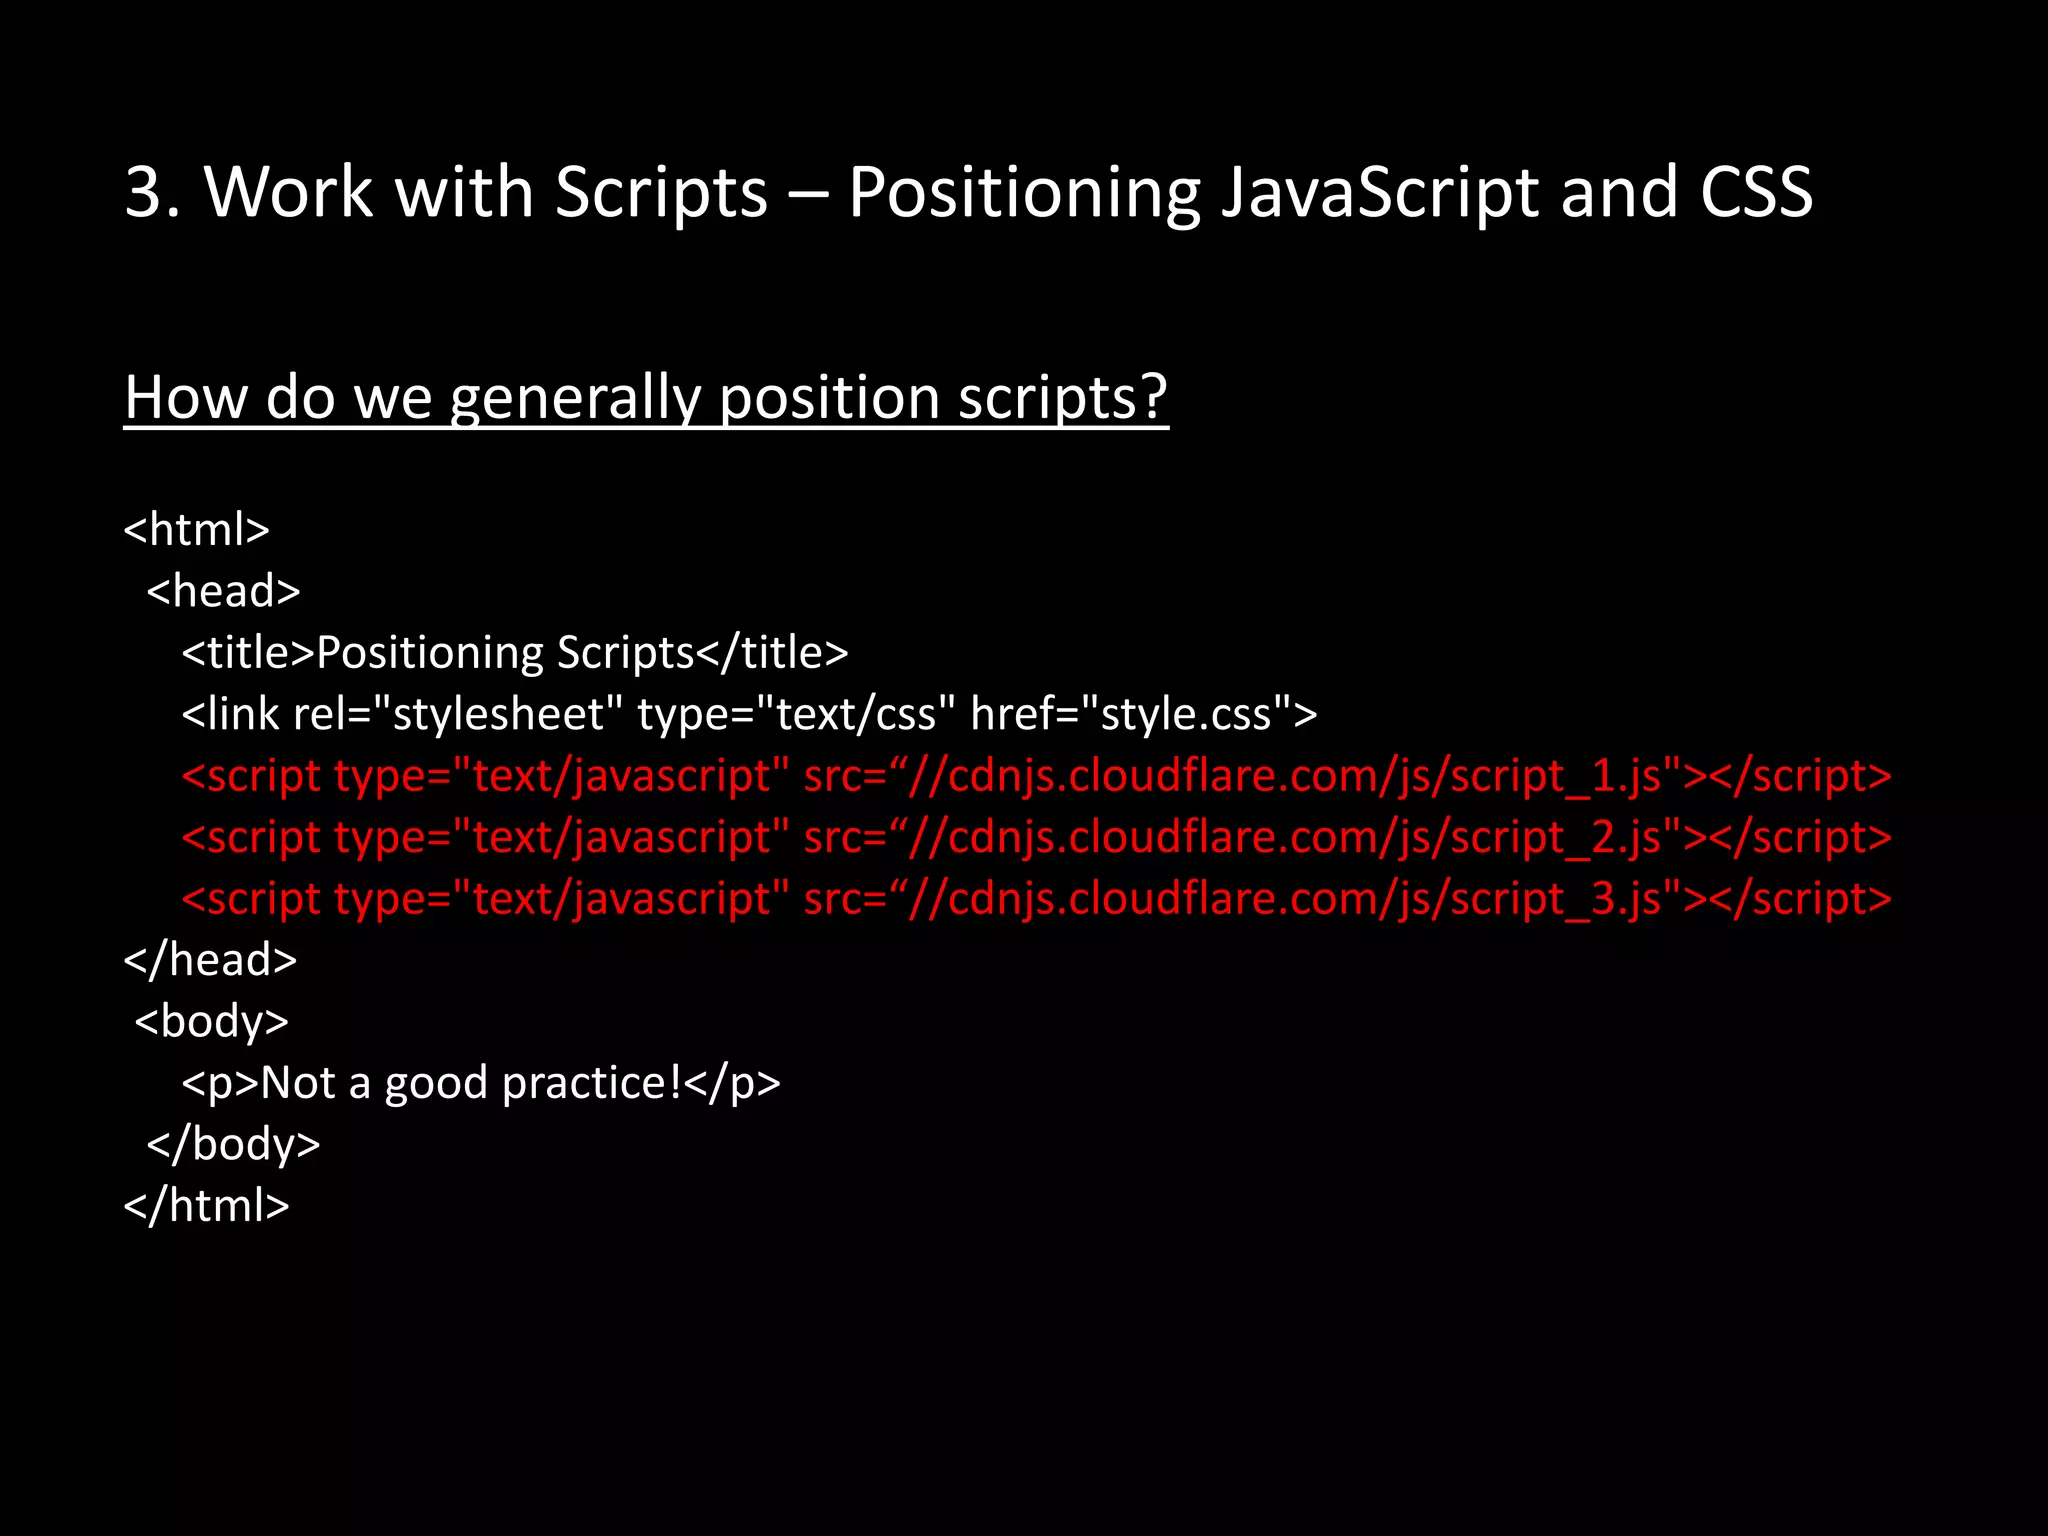Image resolution: width=2048 pixels, height=1536 pixels.
Task: Click the closing </head> tag
Action: [x=210, y=960]
